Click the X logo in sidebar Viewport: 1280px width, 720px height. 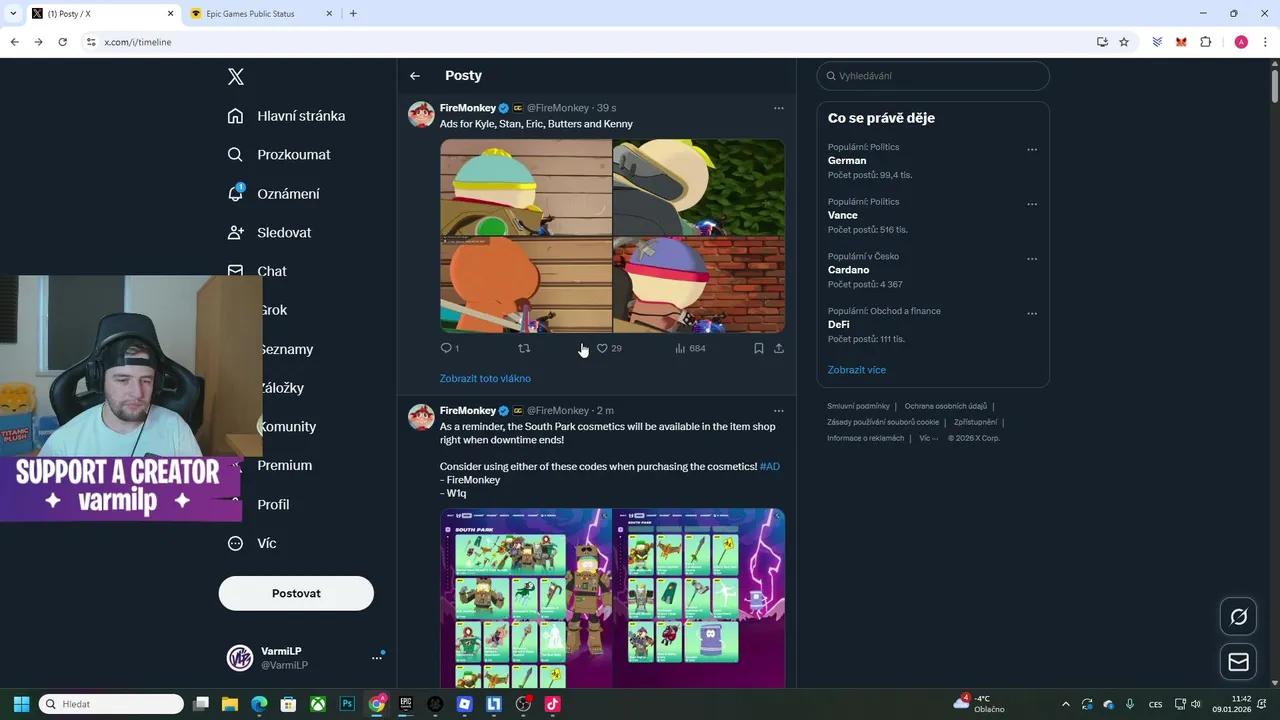click(x=236, y=77)
